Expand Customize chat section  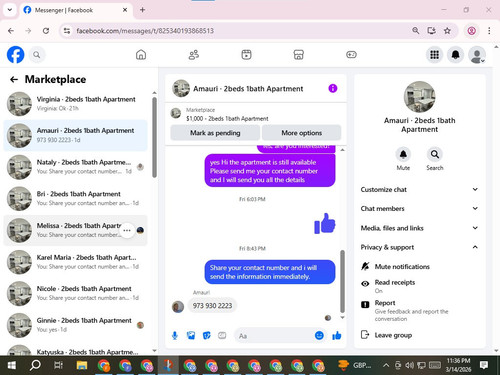click(419, 189)
